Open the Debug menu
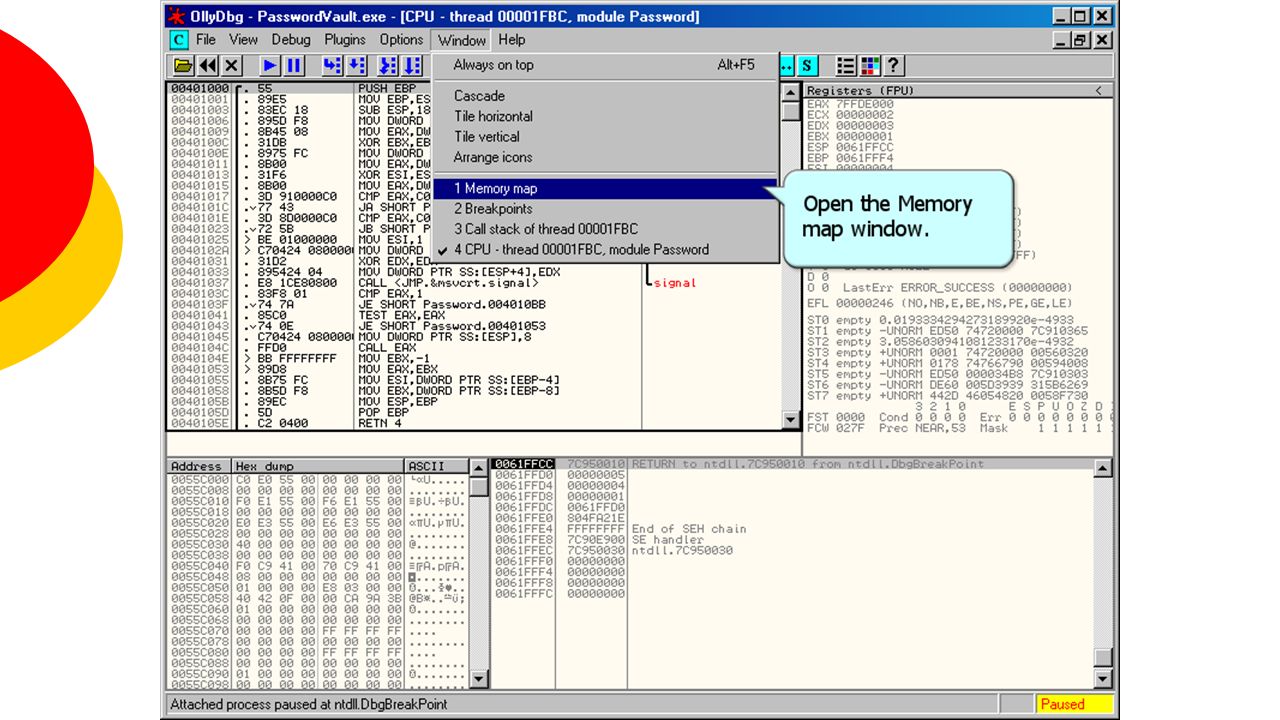This screenshot has width=1280, height=720. tap(291, 40)
